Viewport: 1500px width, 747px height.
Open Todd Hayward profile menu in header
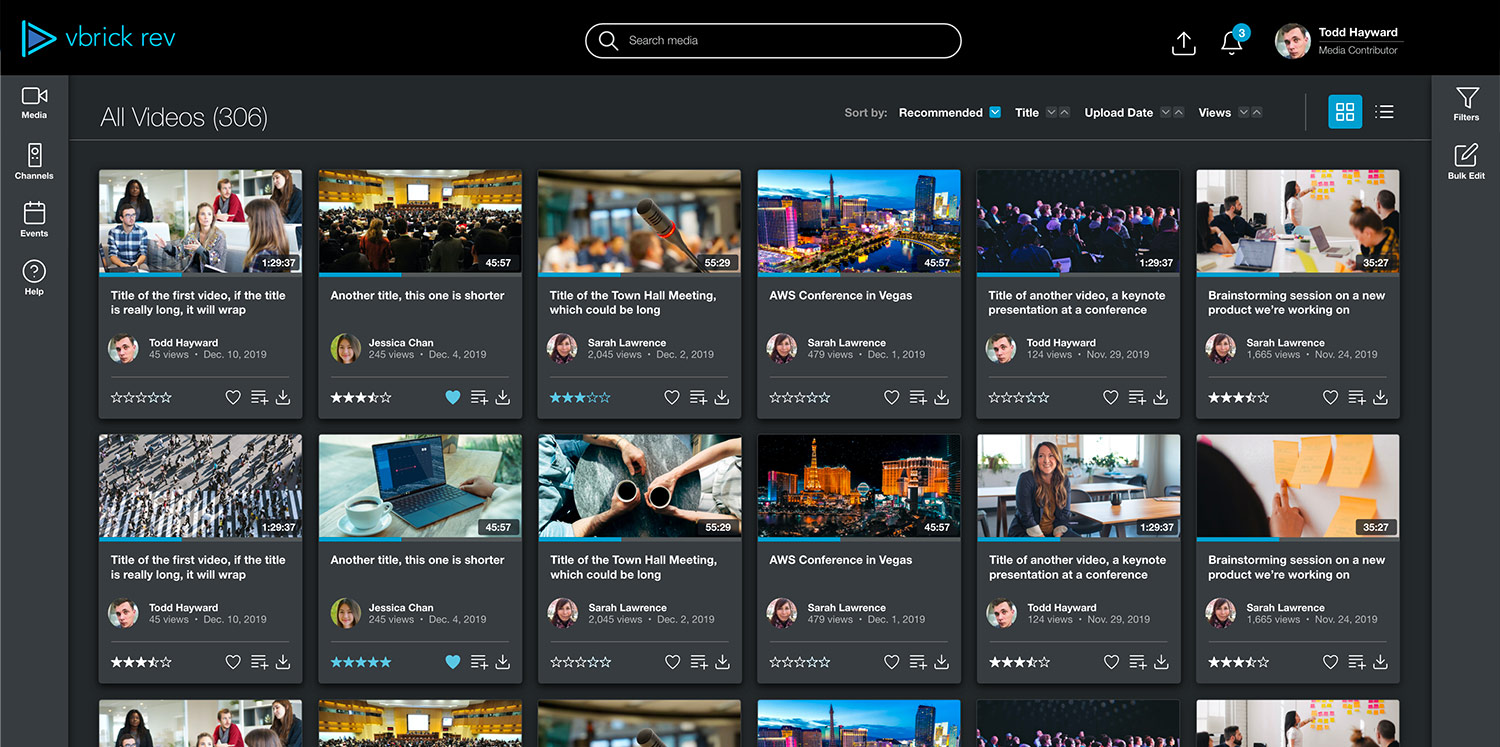(x=1337, y=41)
